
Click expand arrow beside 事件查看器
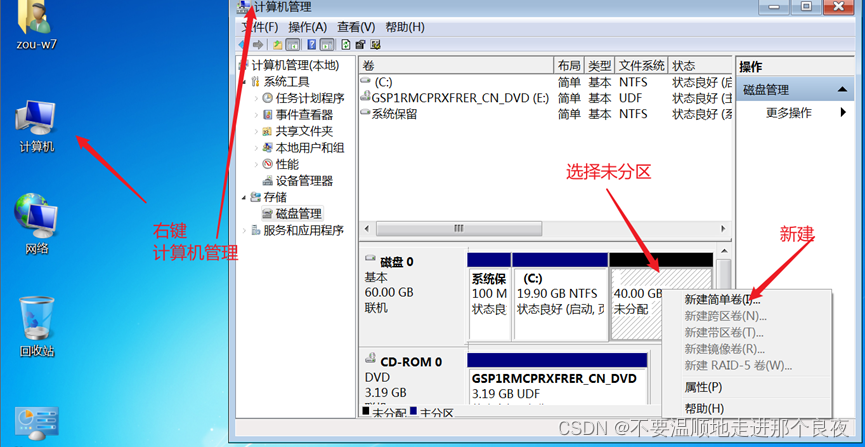(x=256, y=115)
